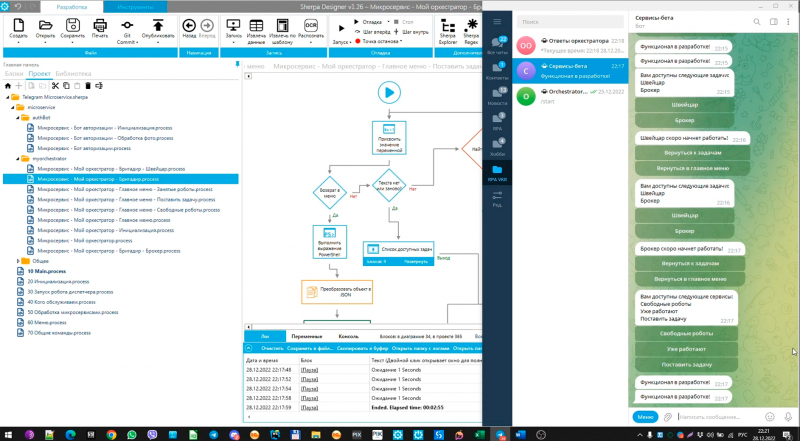The width and height of the screenshot is (800, 441).
Task: Expand the Общее folder
Action: pyautogui.click(x=17, y=261)
